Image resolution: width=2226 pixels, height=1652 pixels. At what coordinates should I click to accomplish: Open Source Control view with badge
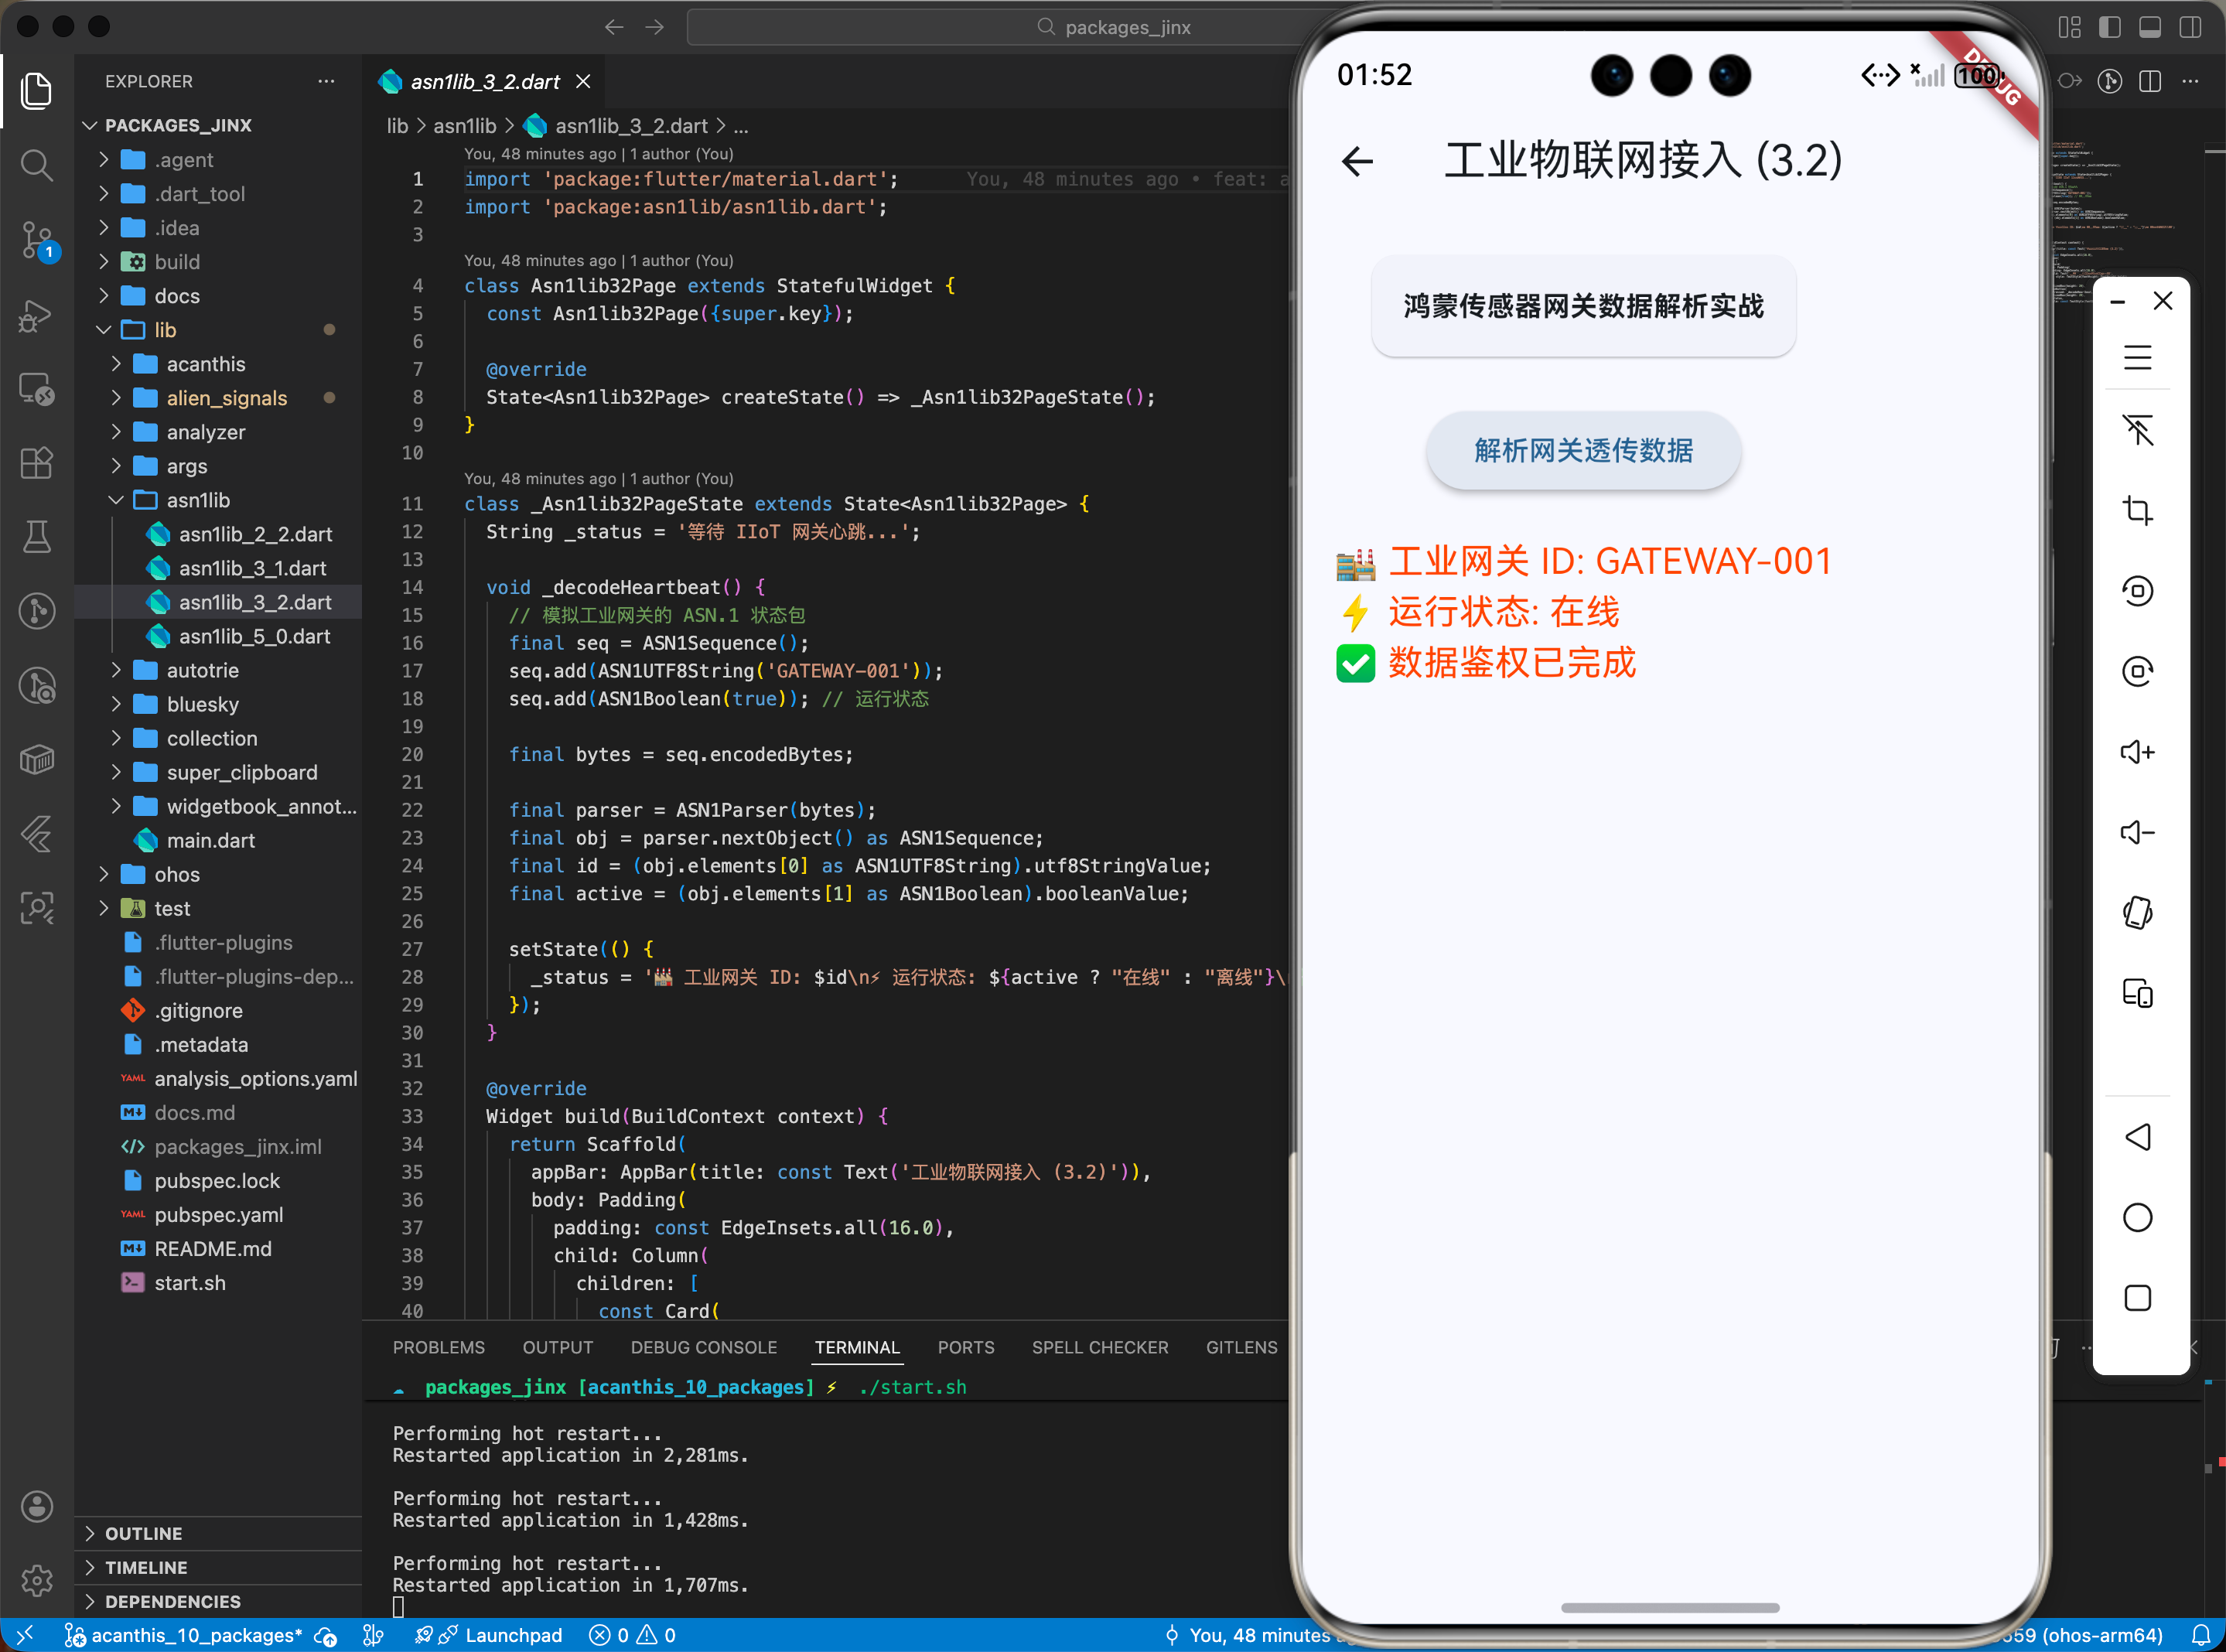(x=36, y=240)
